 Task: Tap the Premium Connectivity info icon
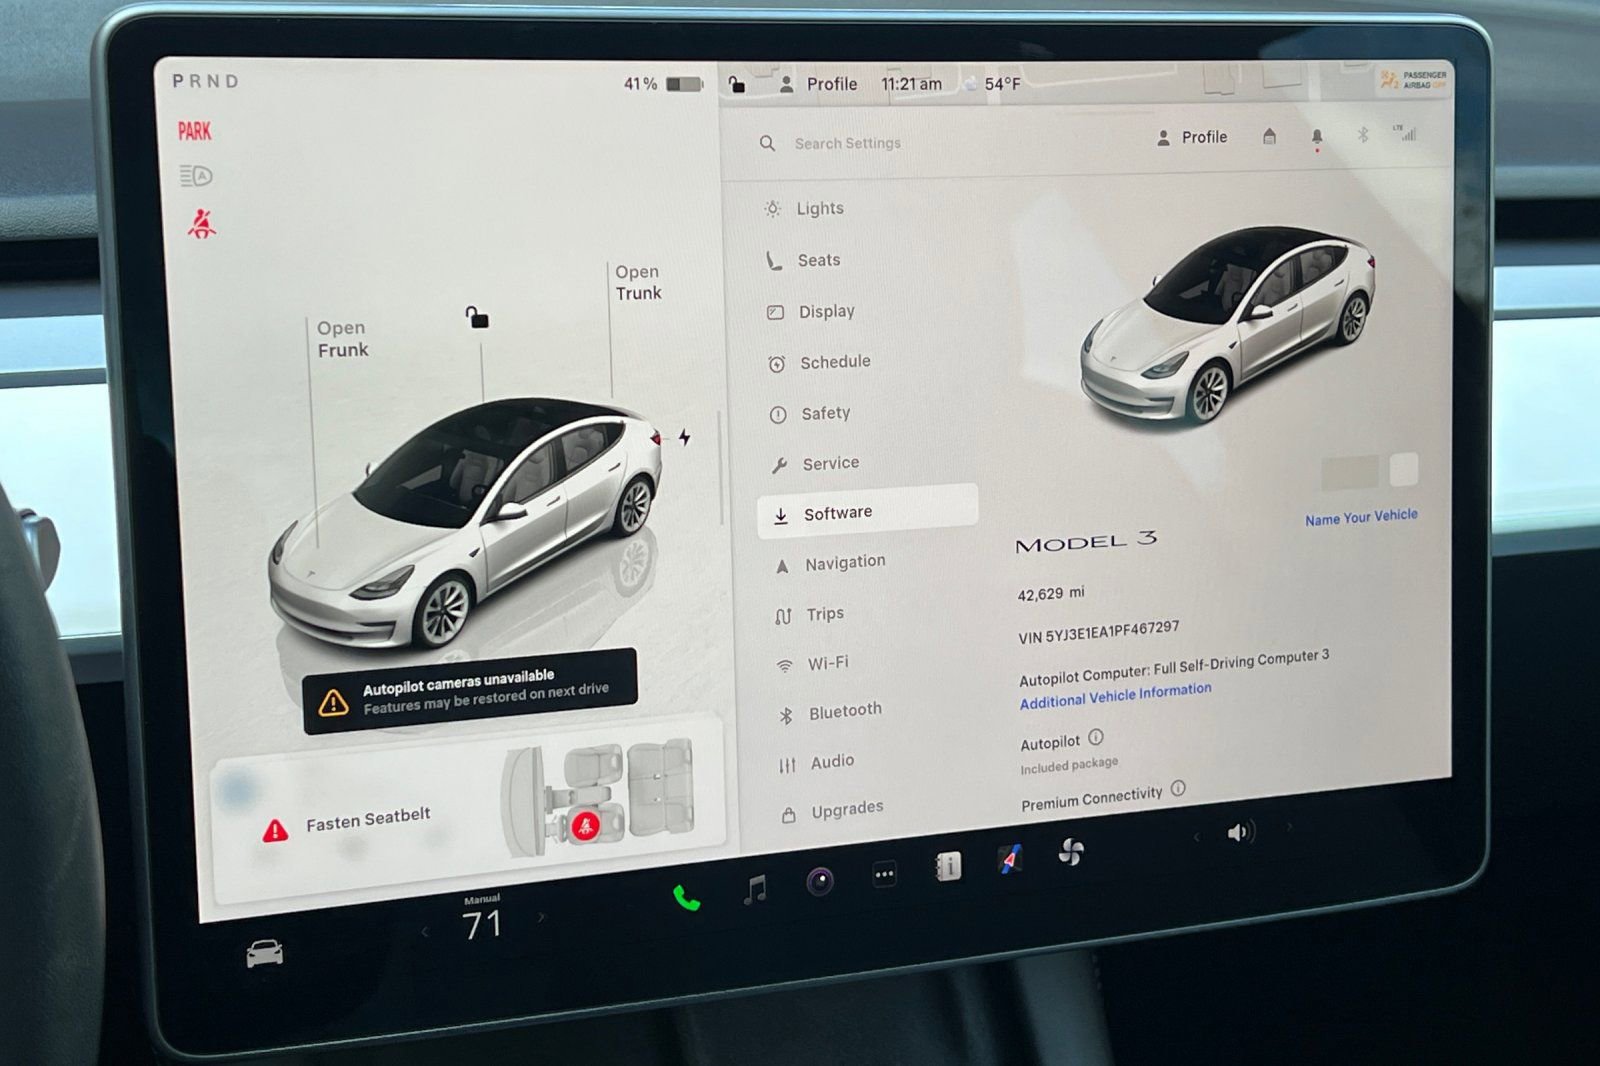point(1178,788)
